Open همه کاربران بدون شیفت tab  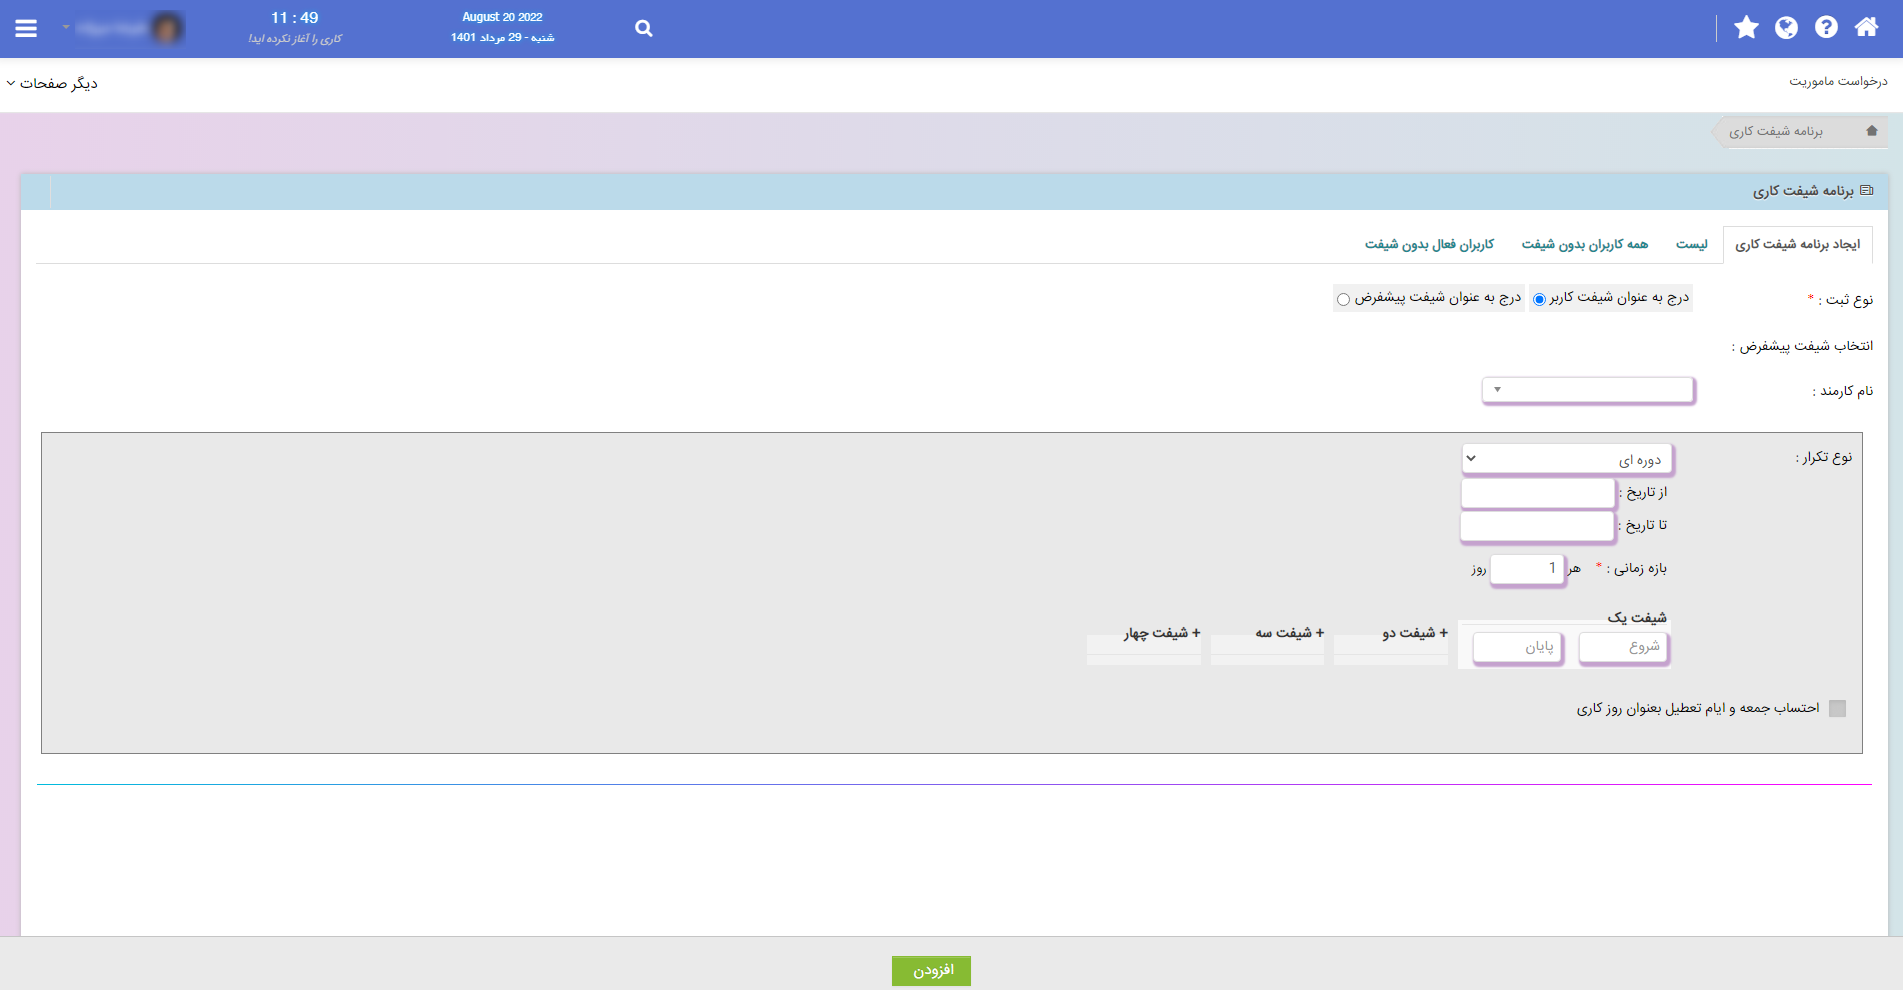1585,244
